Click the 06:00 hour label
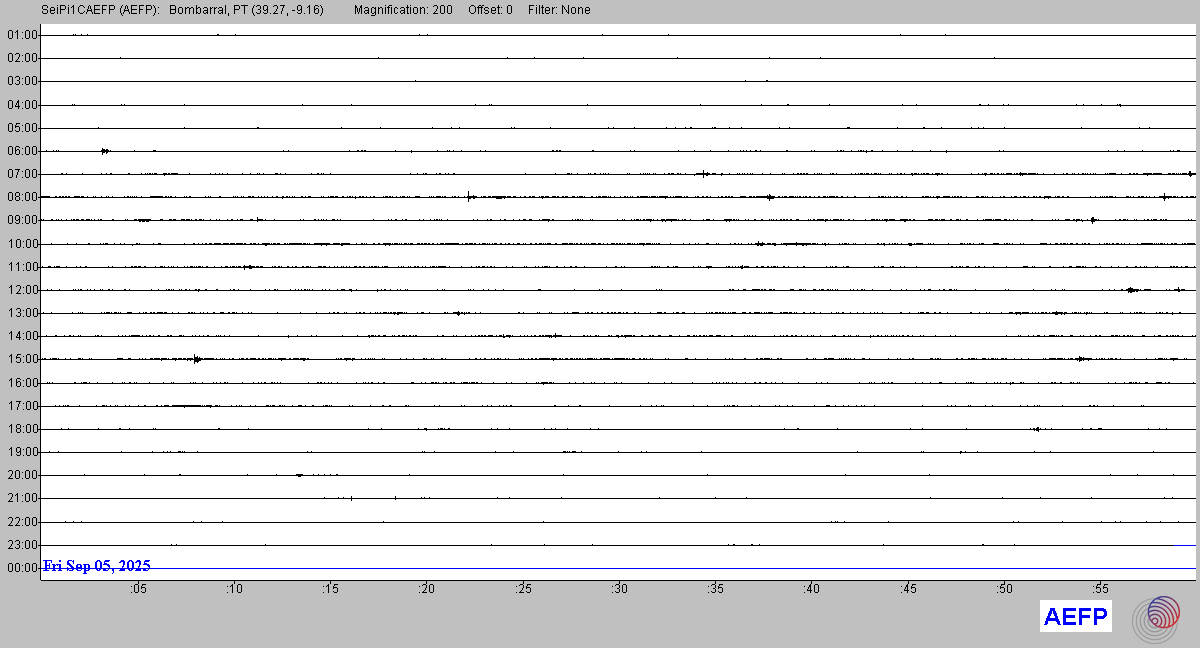Viewport: 1200px width, 648px height. [x=22, y=151]
